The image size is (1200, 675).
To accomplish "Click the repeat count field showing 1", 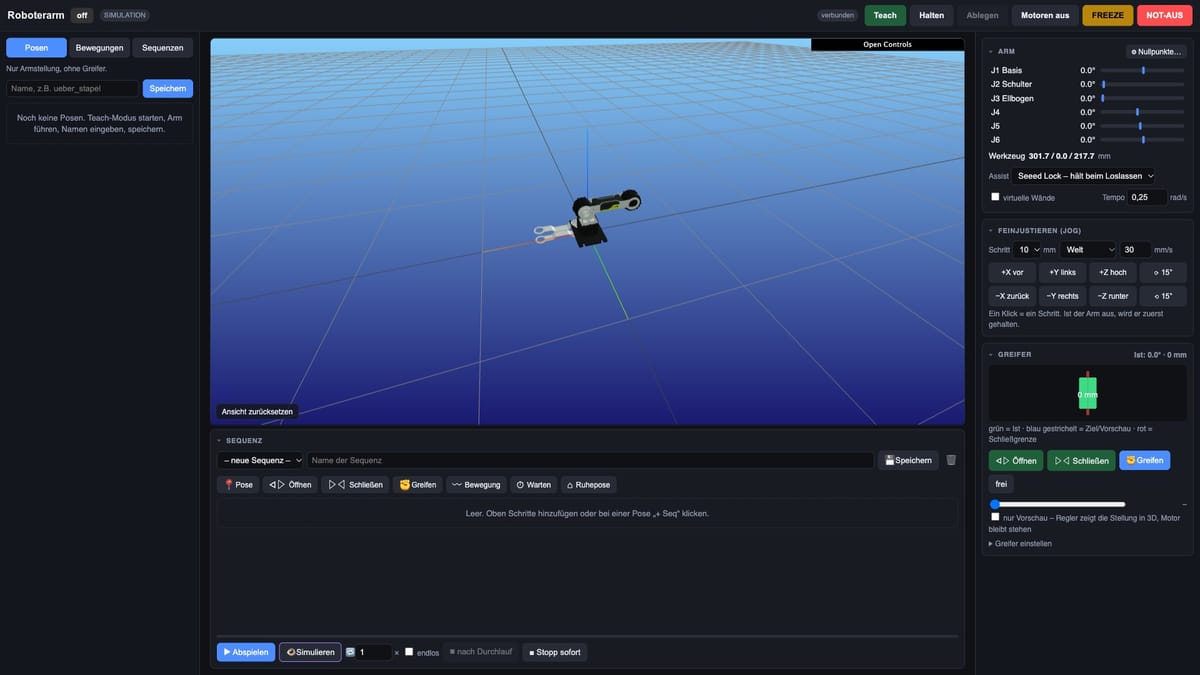I will point(374,652).
